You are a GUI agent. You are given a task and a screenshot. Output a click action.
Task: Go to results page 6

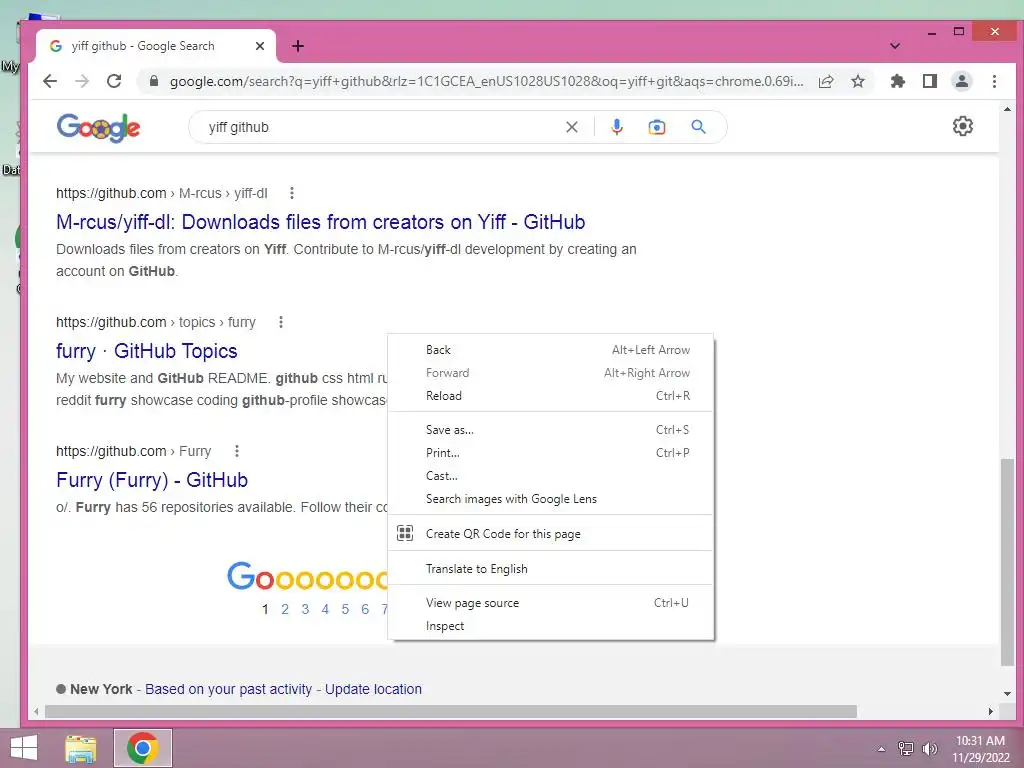point(365,609)
